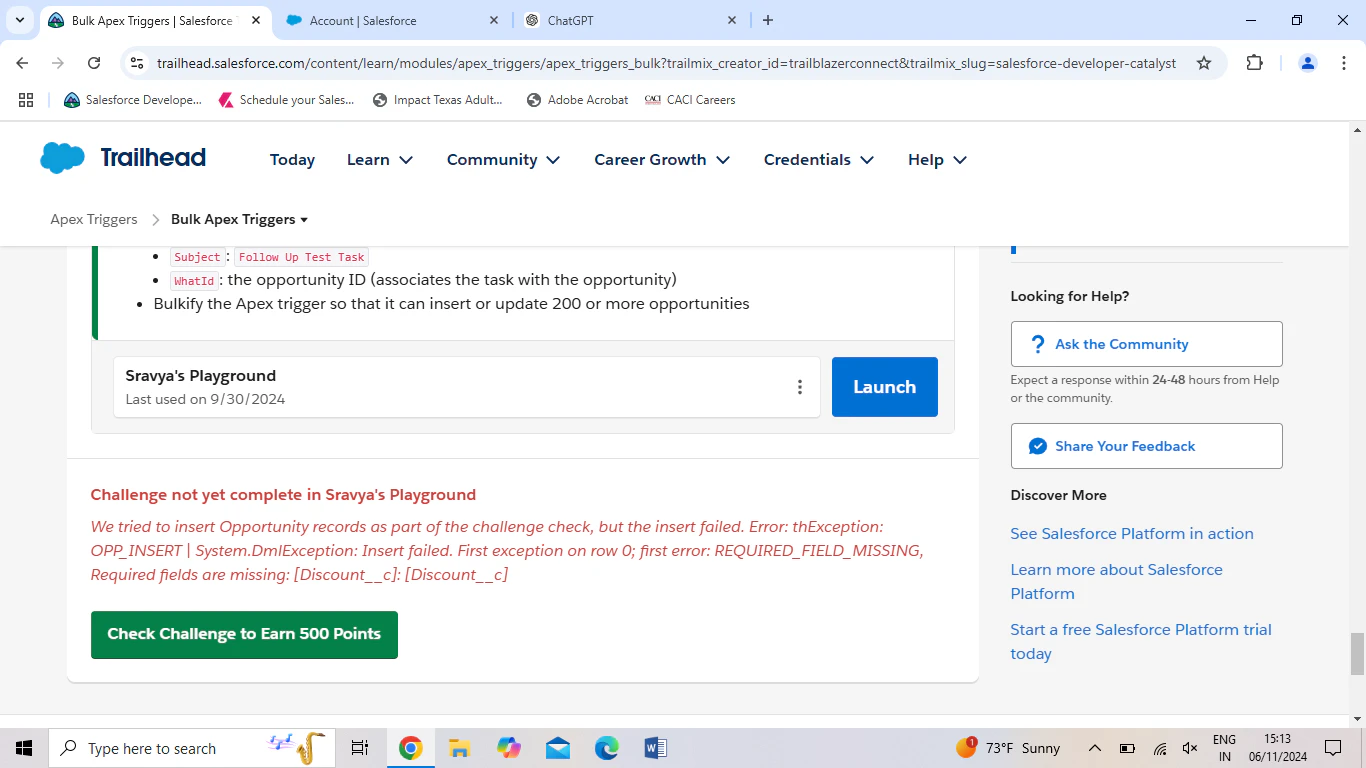Open Start a free Salesforce Platform trial link

coord(1141,641)
